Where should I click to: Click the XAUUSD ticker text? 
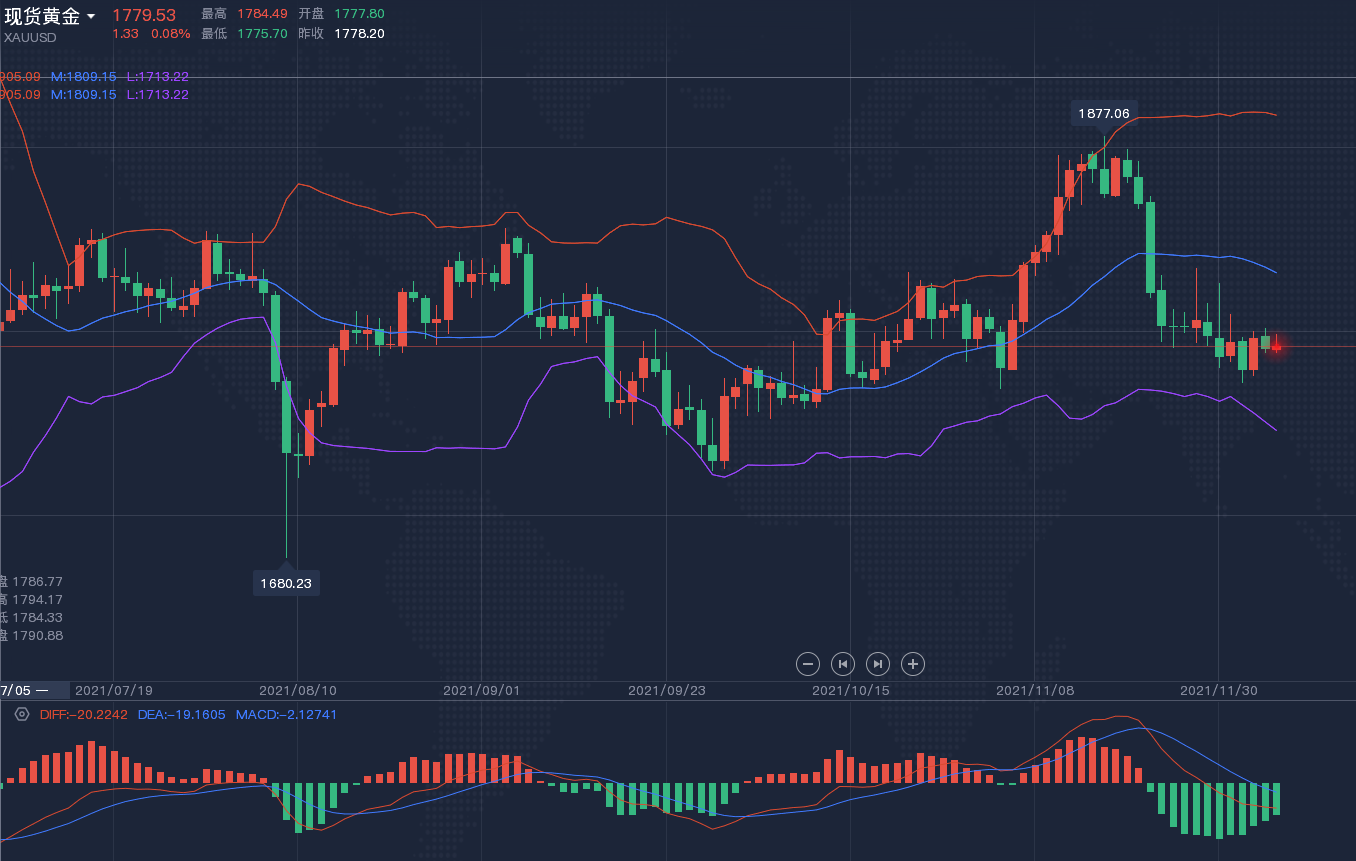pyautogui.click(x=30, y=37)
